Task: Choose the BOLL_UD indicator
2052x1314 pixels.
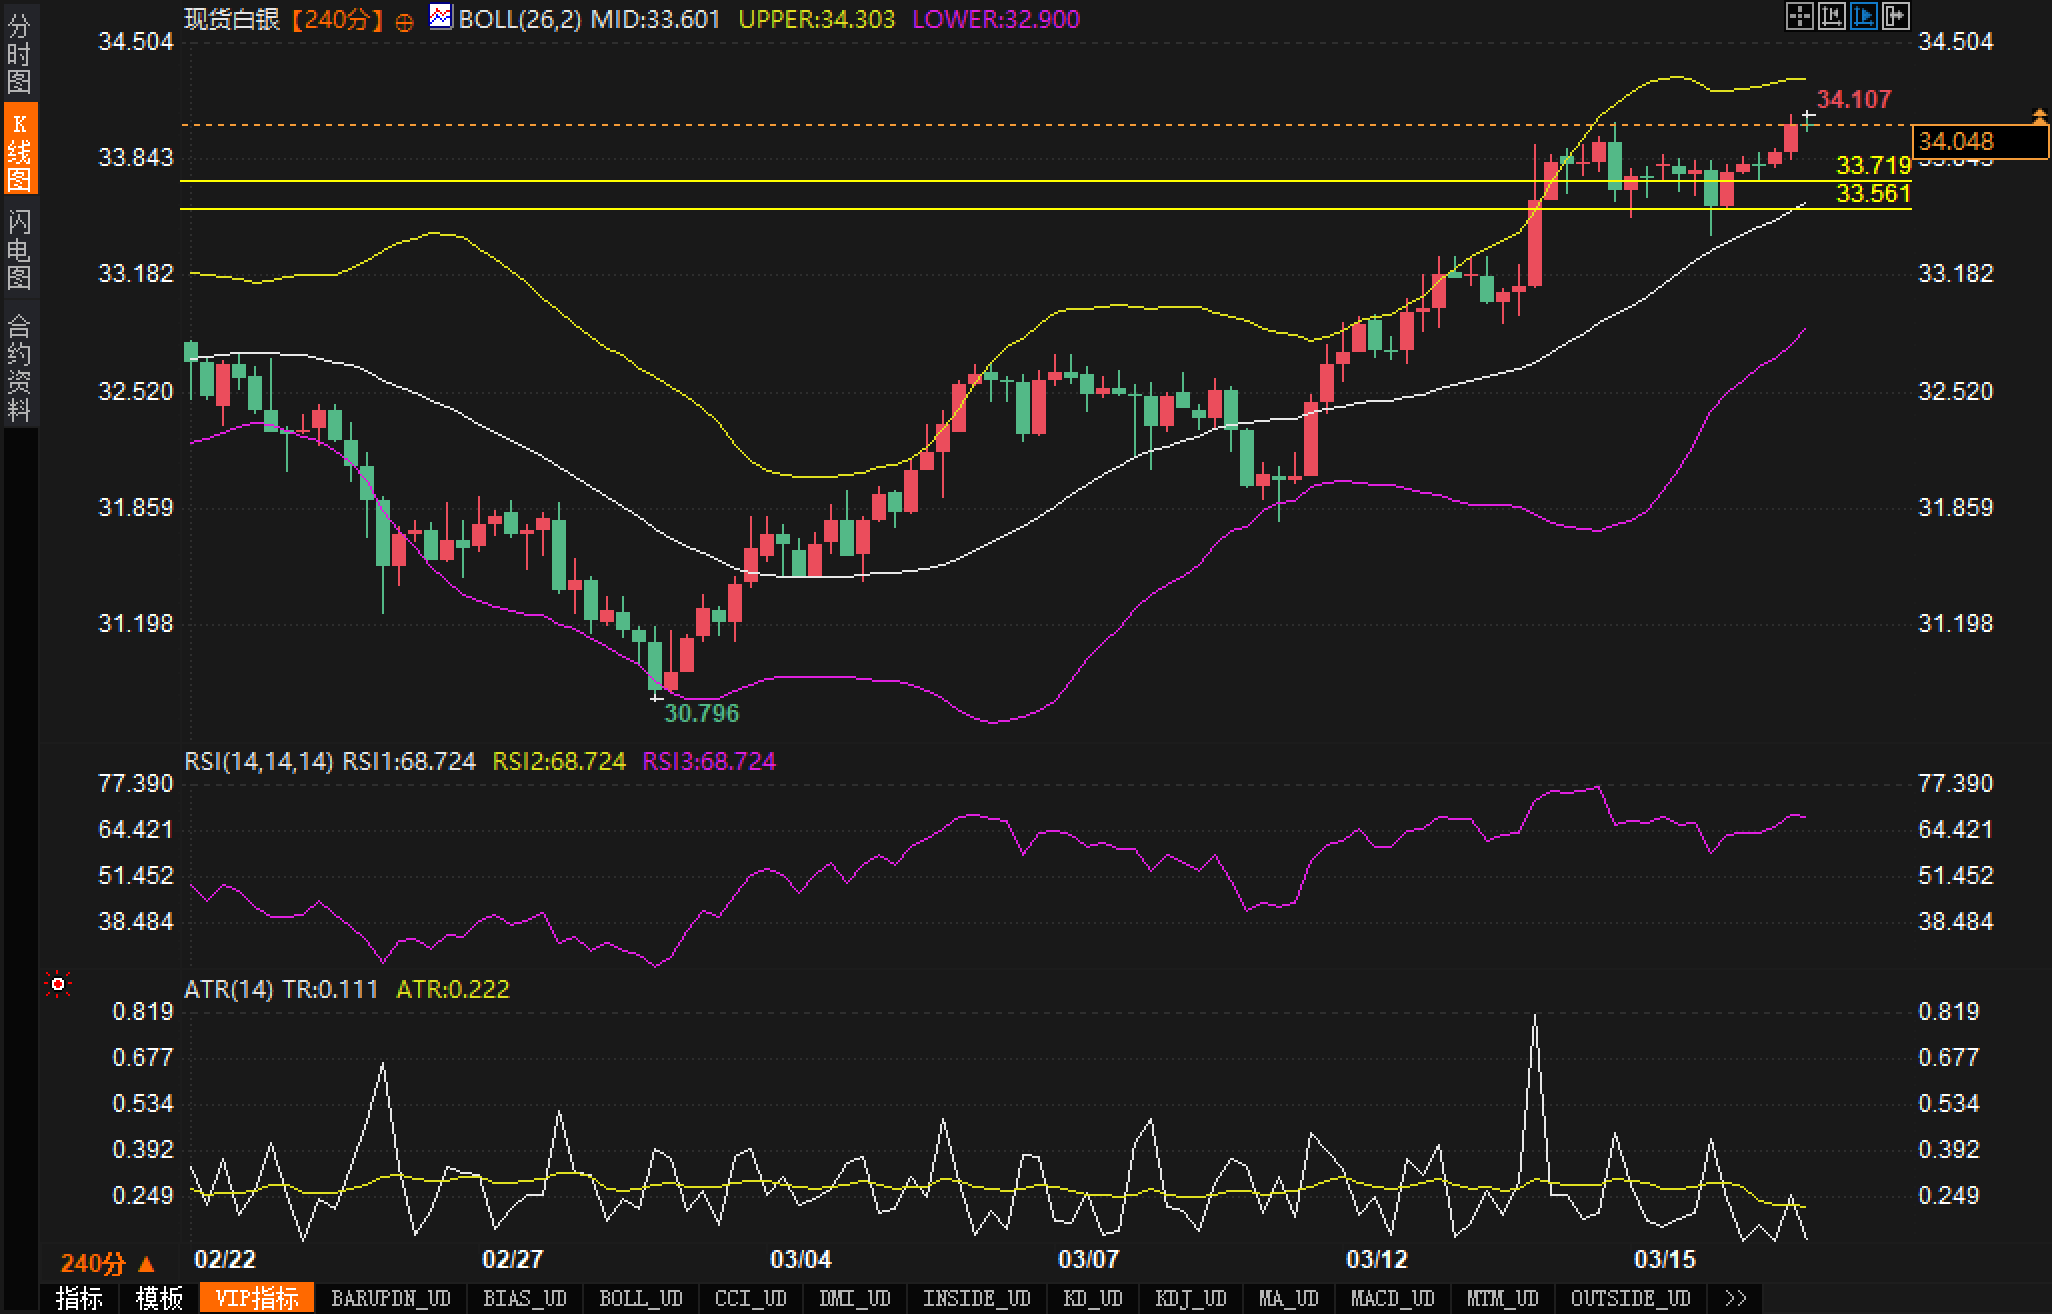Action: (x=641, y=1298)
